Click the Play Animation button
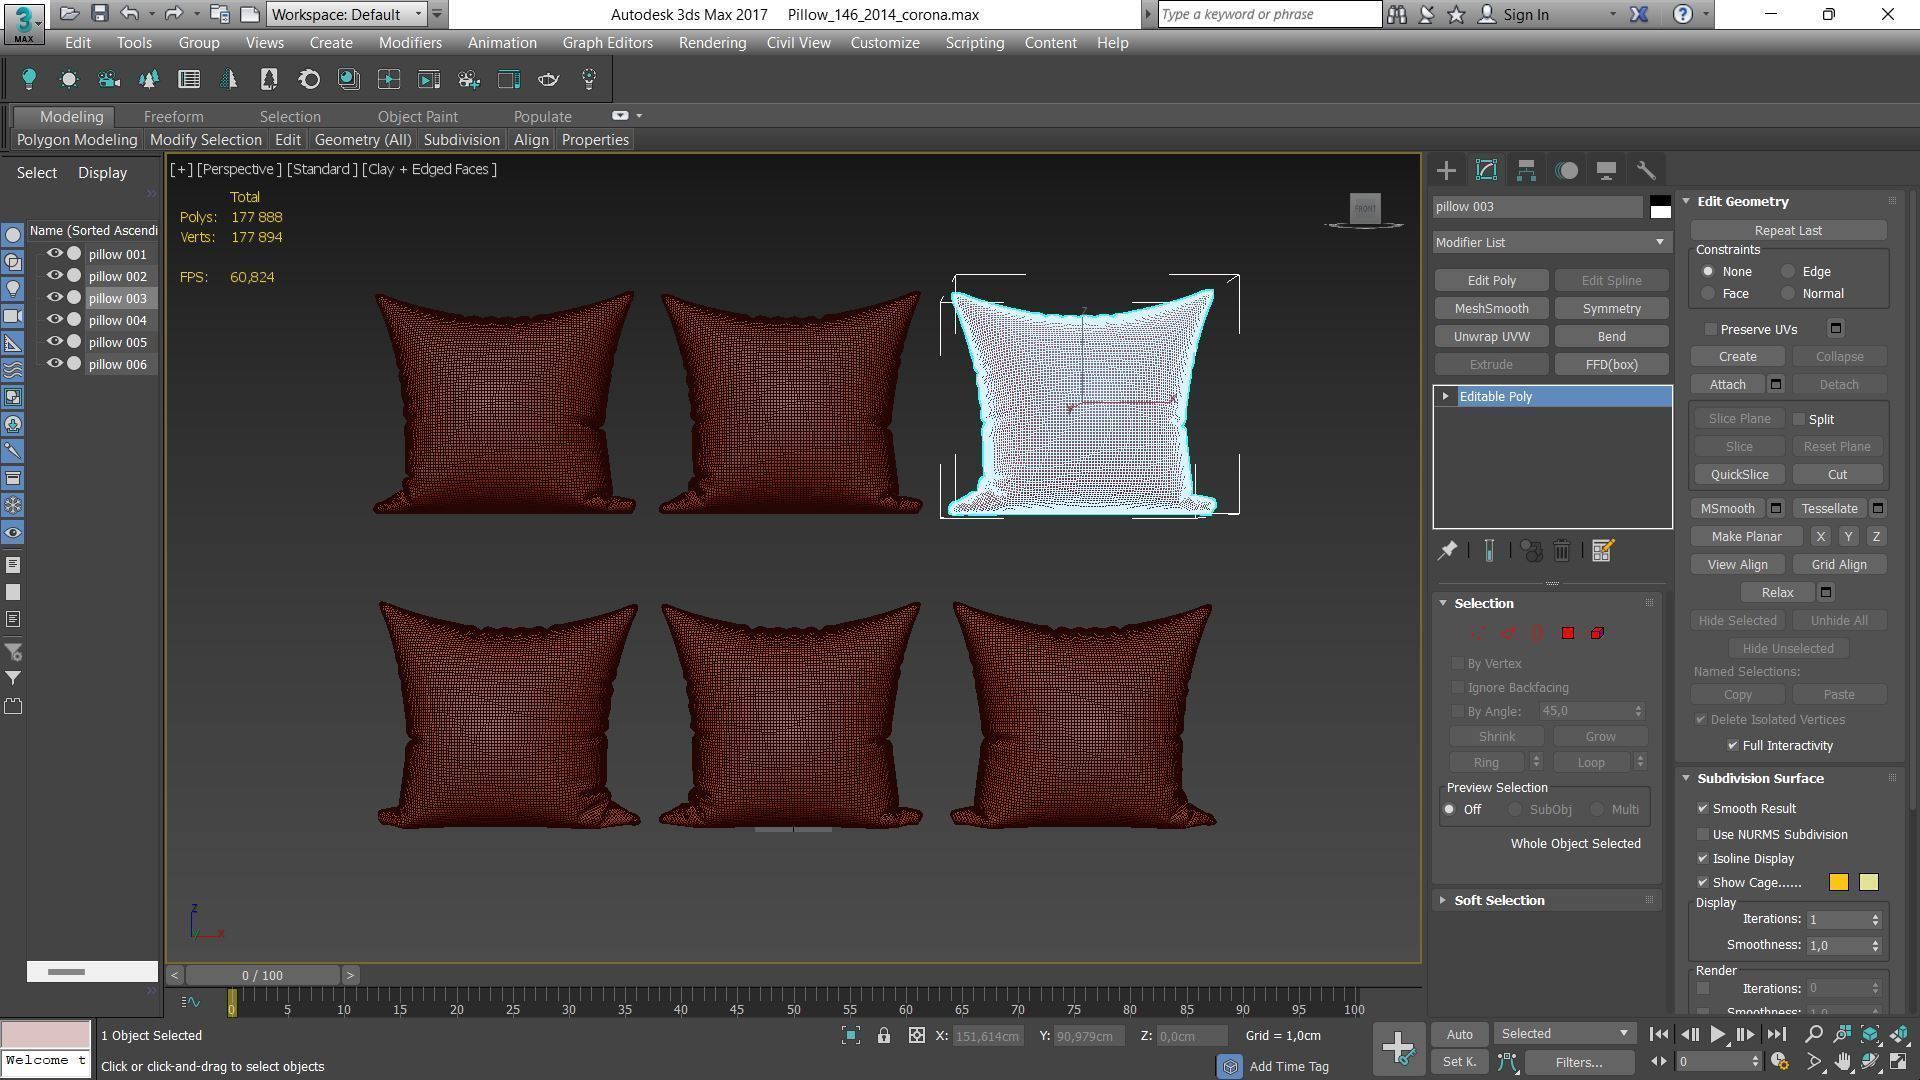 point(1717,1035)
